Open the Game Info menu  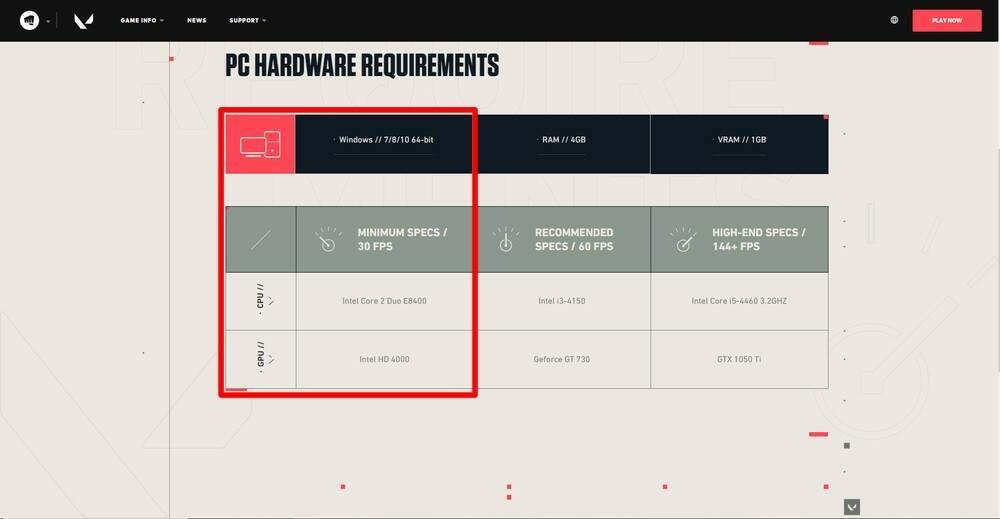coord(142,20)
